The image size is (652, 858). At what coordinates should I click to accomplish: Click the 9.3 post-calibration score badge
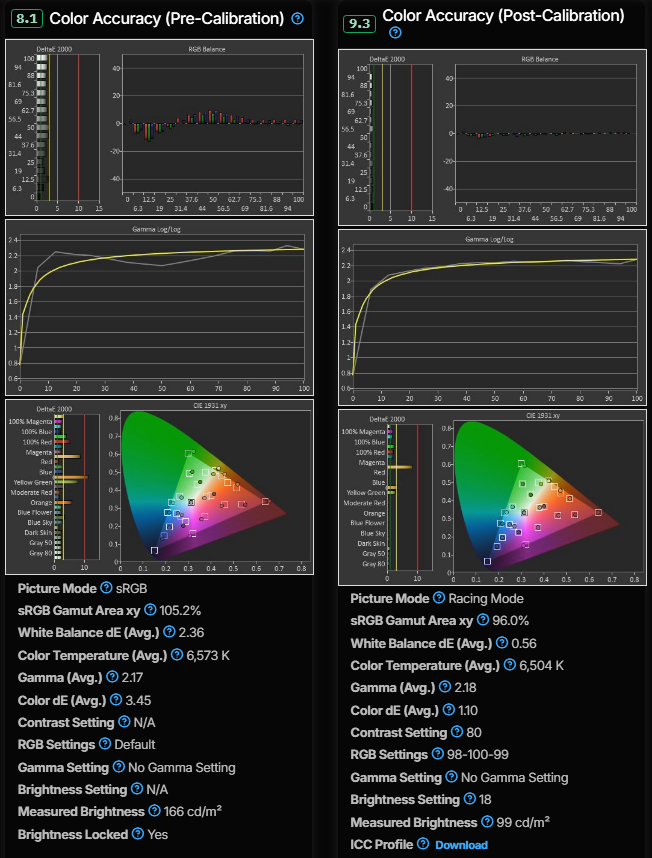coord(359,25)
